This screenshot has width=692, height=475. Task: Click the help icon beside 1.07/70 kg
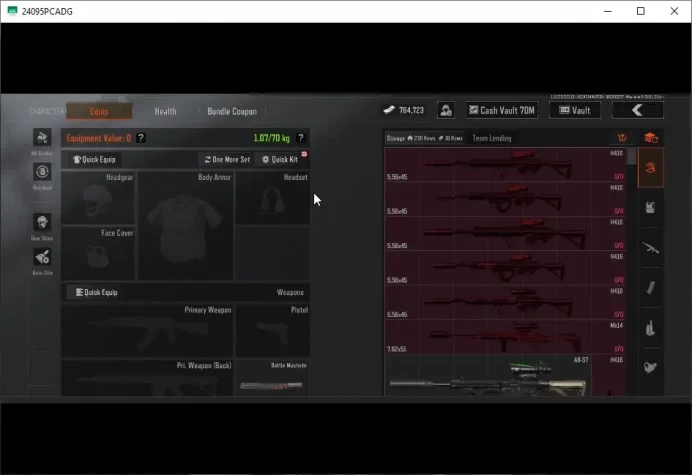[x=301, y=138]
